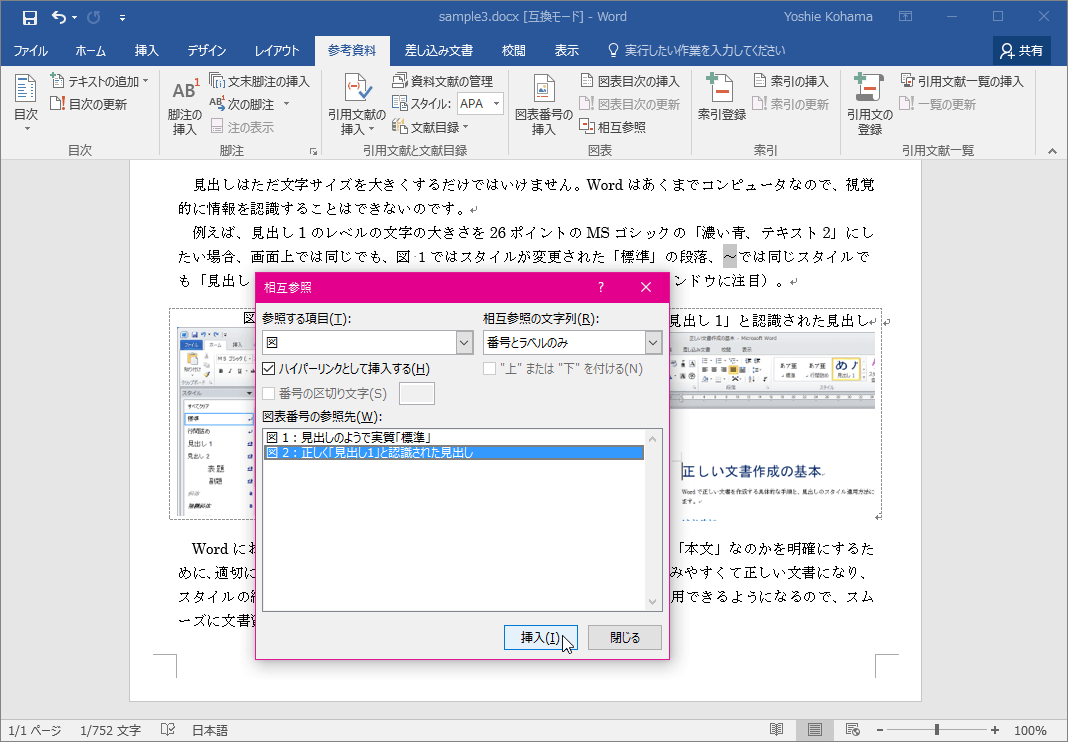Click the 共有 share button

pyautogui.click(x=1022, y=50)
